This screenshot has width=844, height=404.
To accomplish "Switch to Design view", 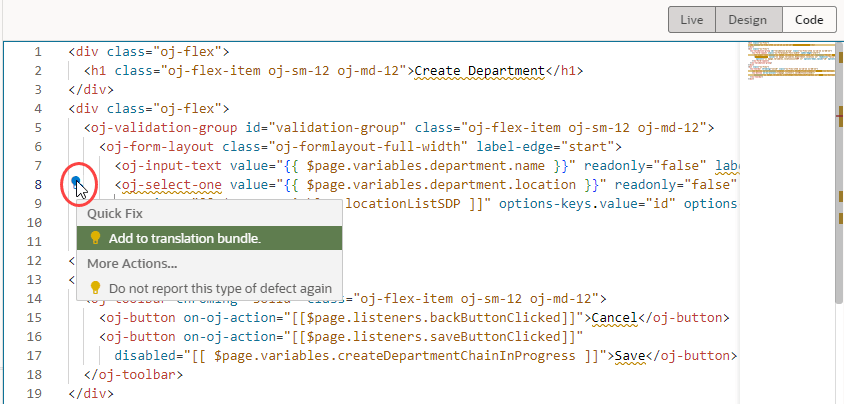I will coord(748,20).
